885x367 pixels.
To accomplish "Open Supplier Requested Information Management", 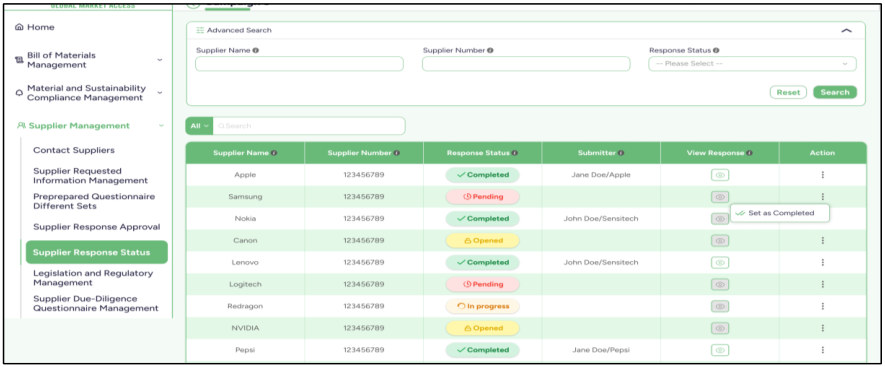I will tap(90, 176).
